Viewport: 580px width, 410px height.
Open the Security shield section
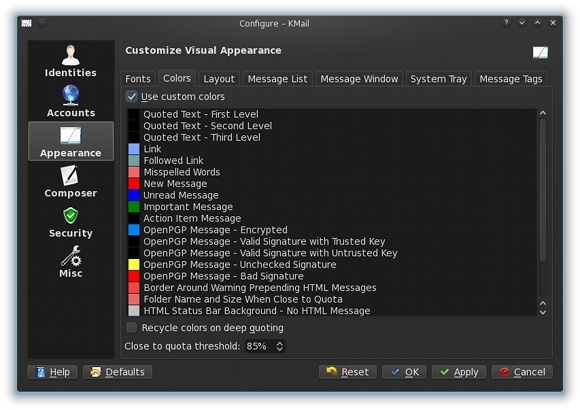point(71,222)
